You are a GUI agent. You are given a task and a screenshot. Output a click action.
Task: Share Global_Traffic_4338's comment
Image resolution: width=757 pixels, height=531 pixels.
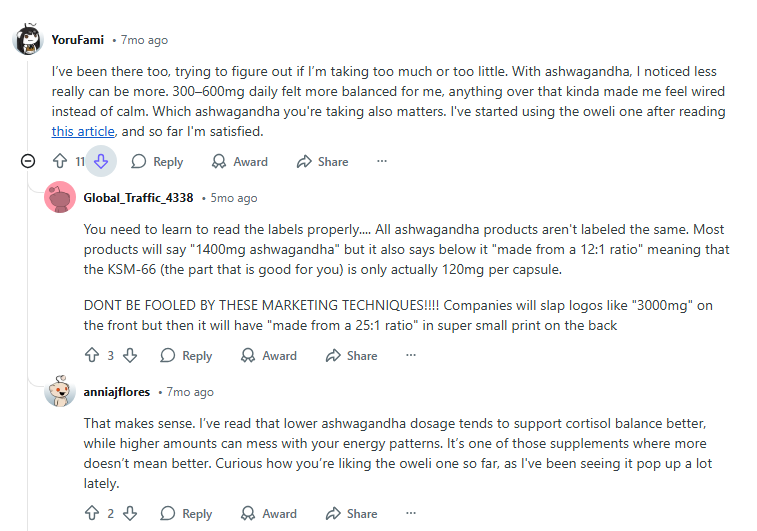(351, 355)
